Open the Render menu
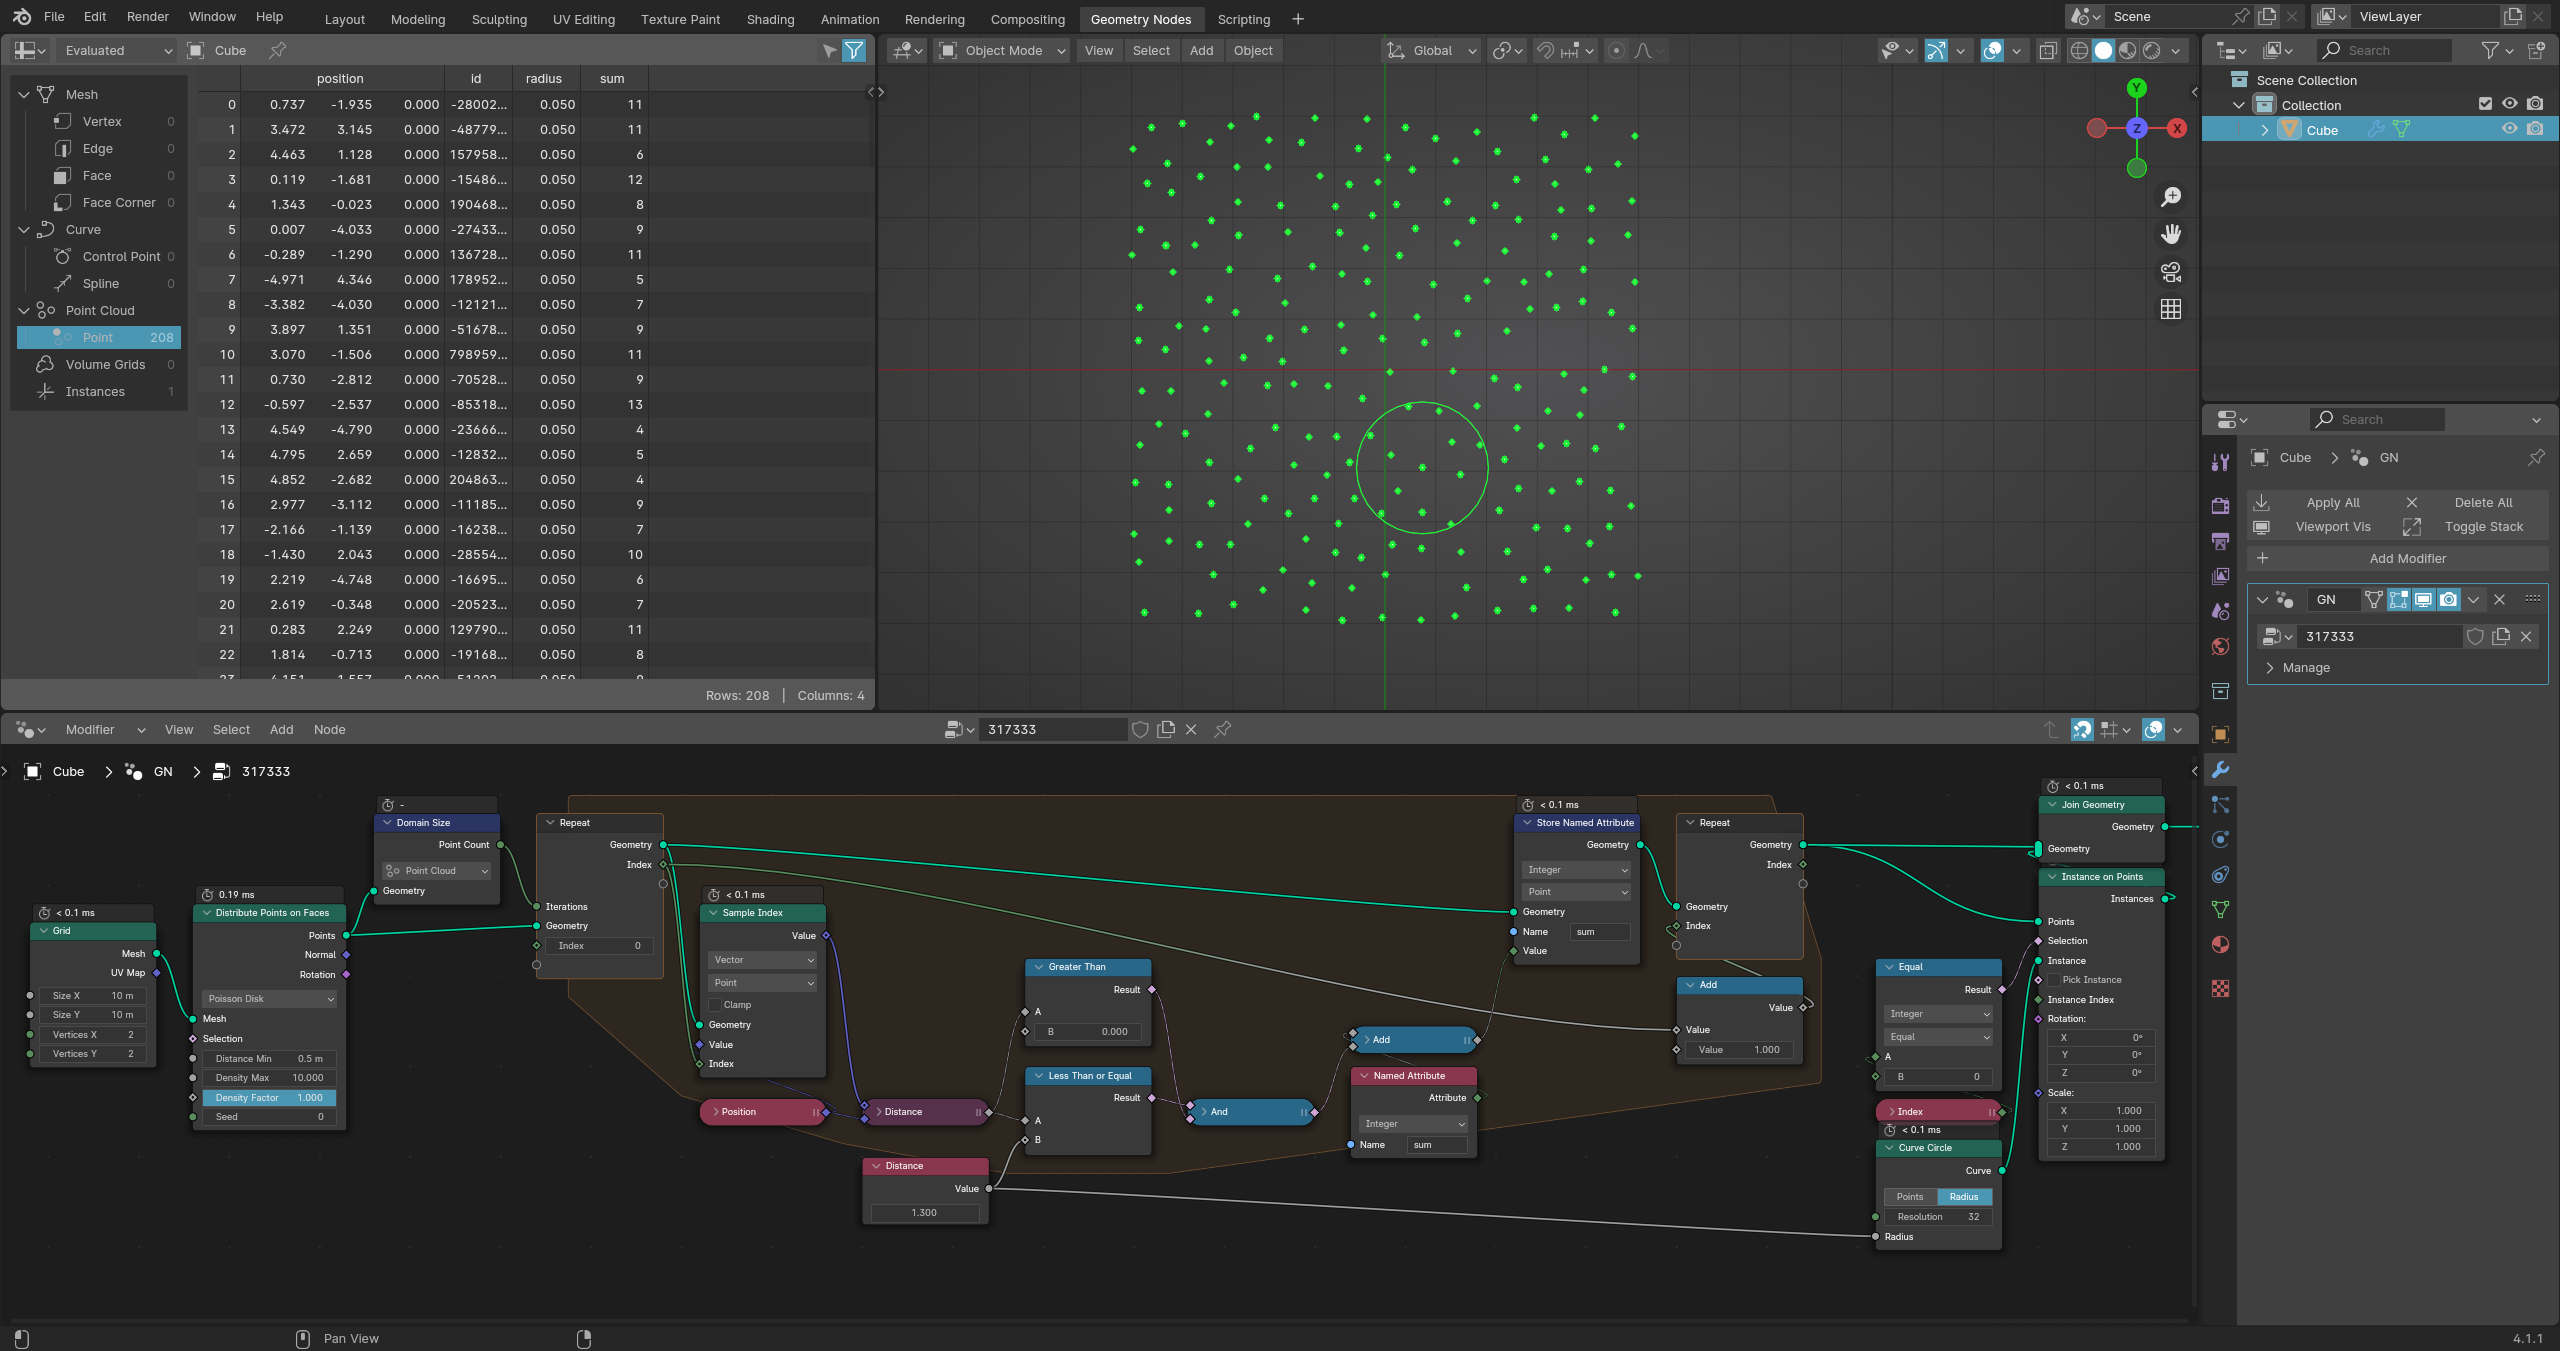The width and height of the screenshot is (2560, 1351). click(148, 17)
